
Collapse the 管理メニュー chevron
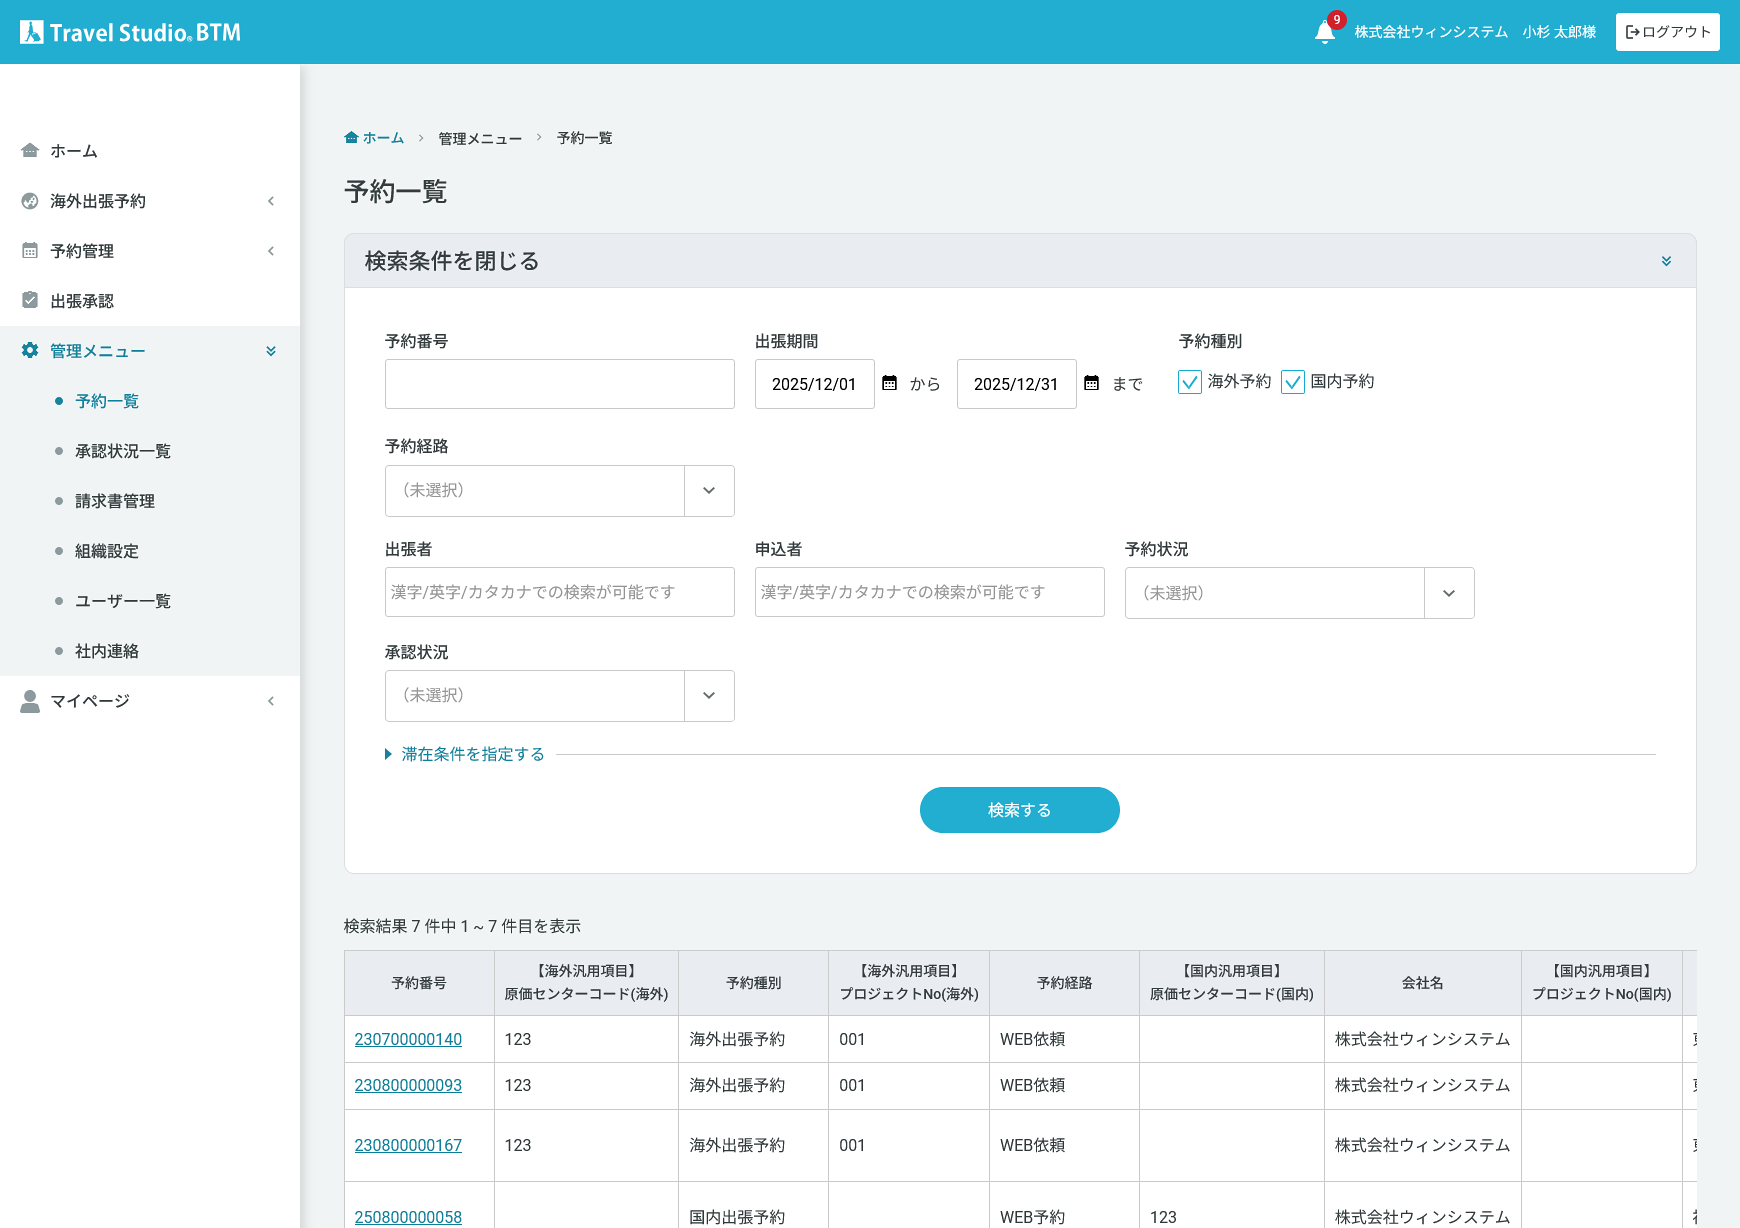coord(271,351)
